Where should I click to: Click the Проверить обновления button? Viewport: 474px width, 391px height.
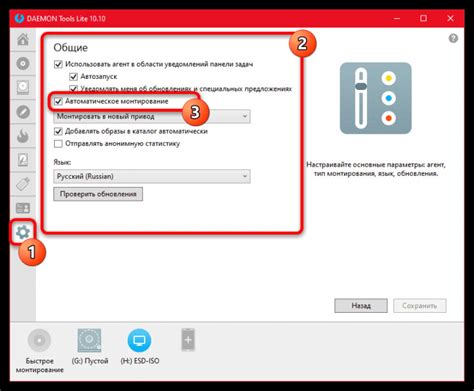(98, 194)
